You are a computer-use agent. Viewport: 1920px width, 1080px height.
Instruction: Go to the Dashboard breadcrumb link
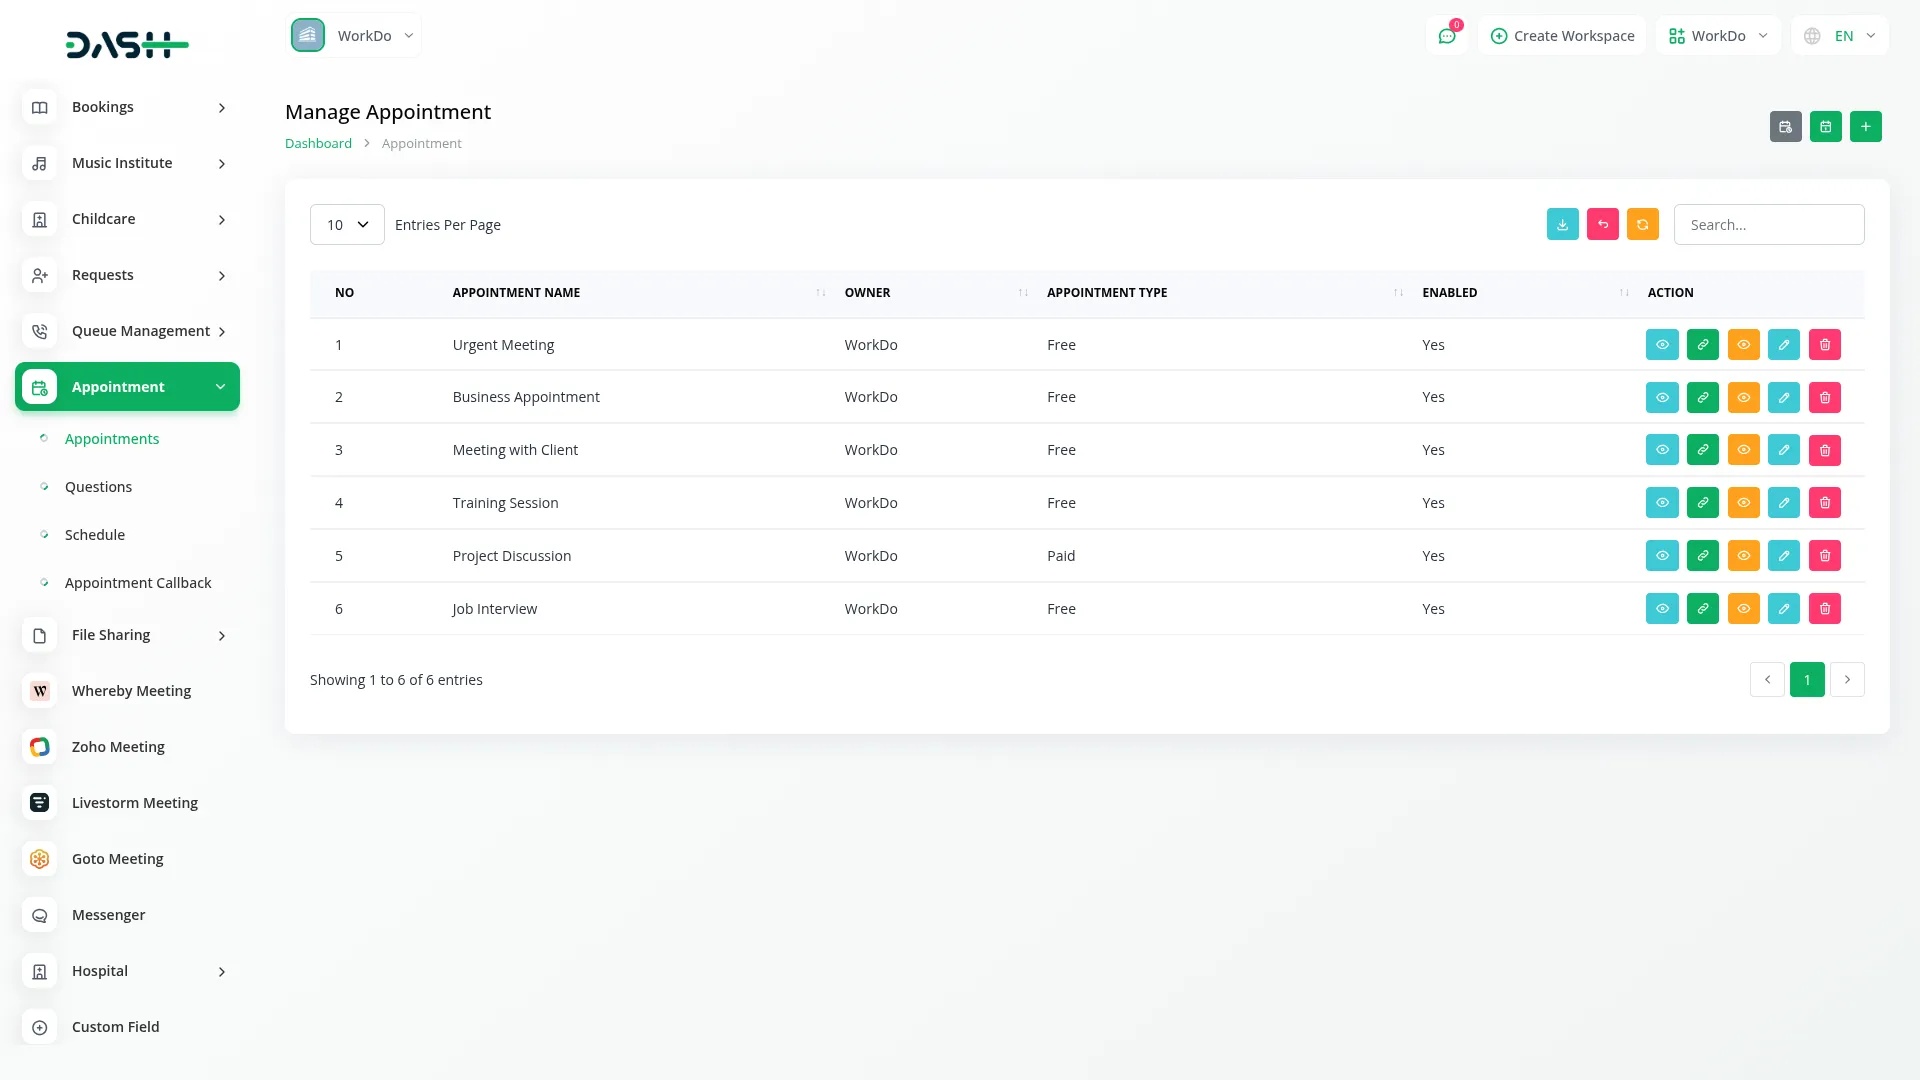click(x=318, y=144)
